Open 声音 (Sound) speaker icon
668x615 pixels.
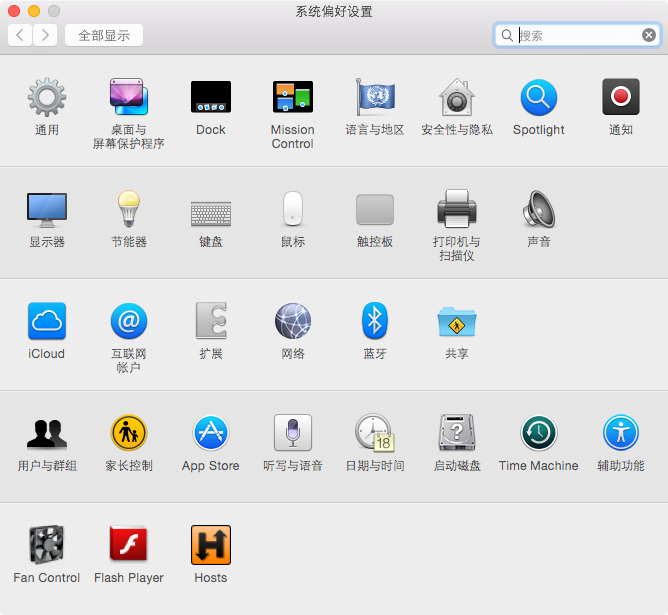(538, 209)
